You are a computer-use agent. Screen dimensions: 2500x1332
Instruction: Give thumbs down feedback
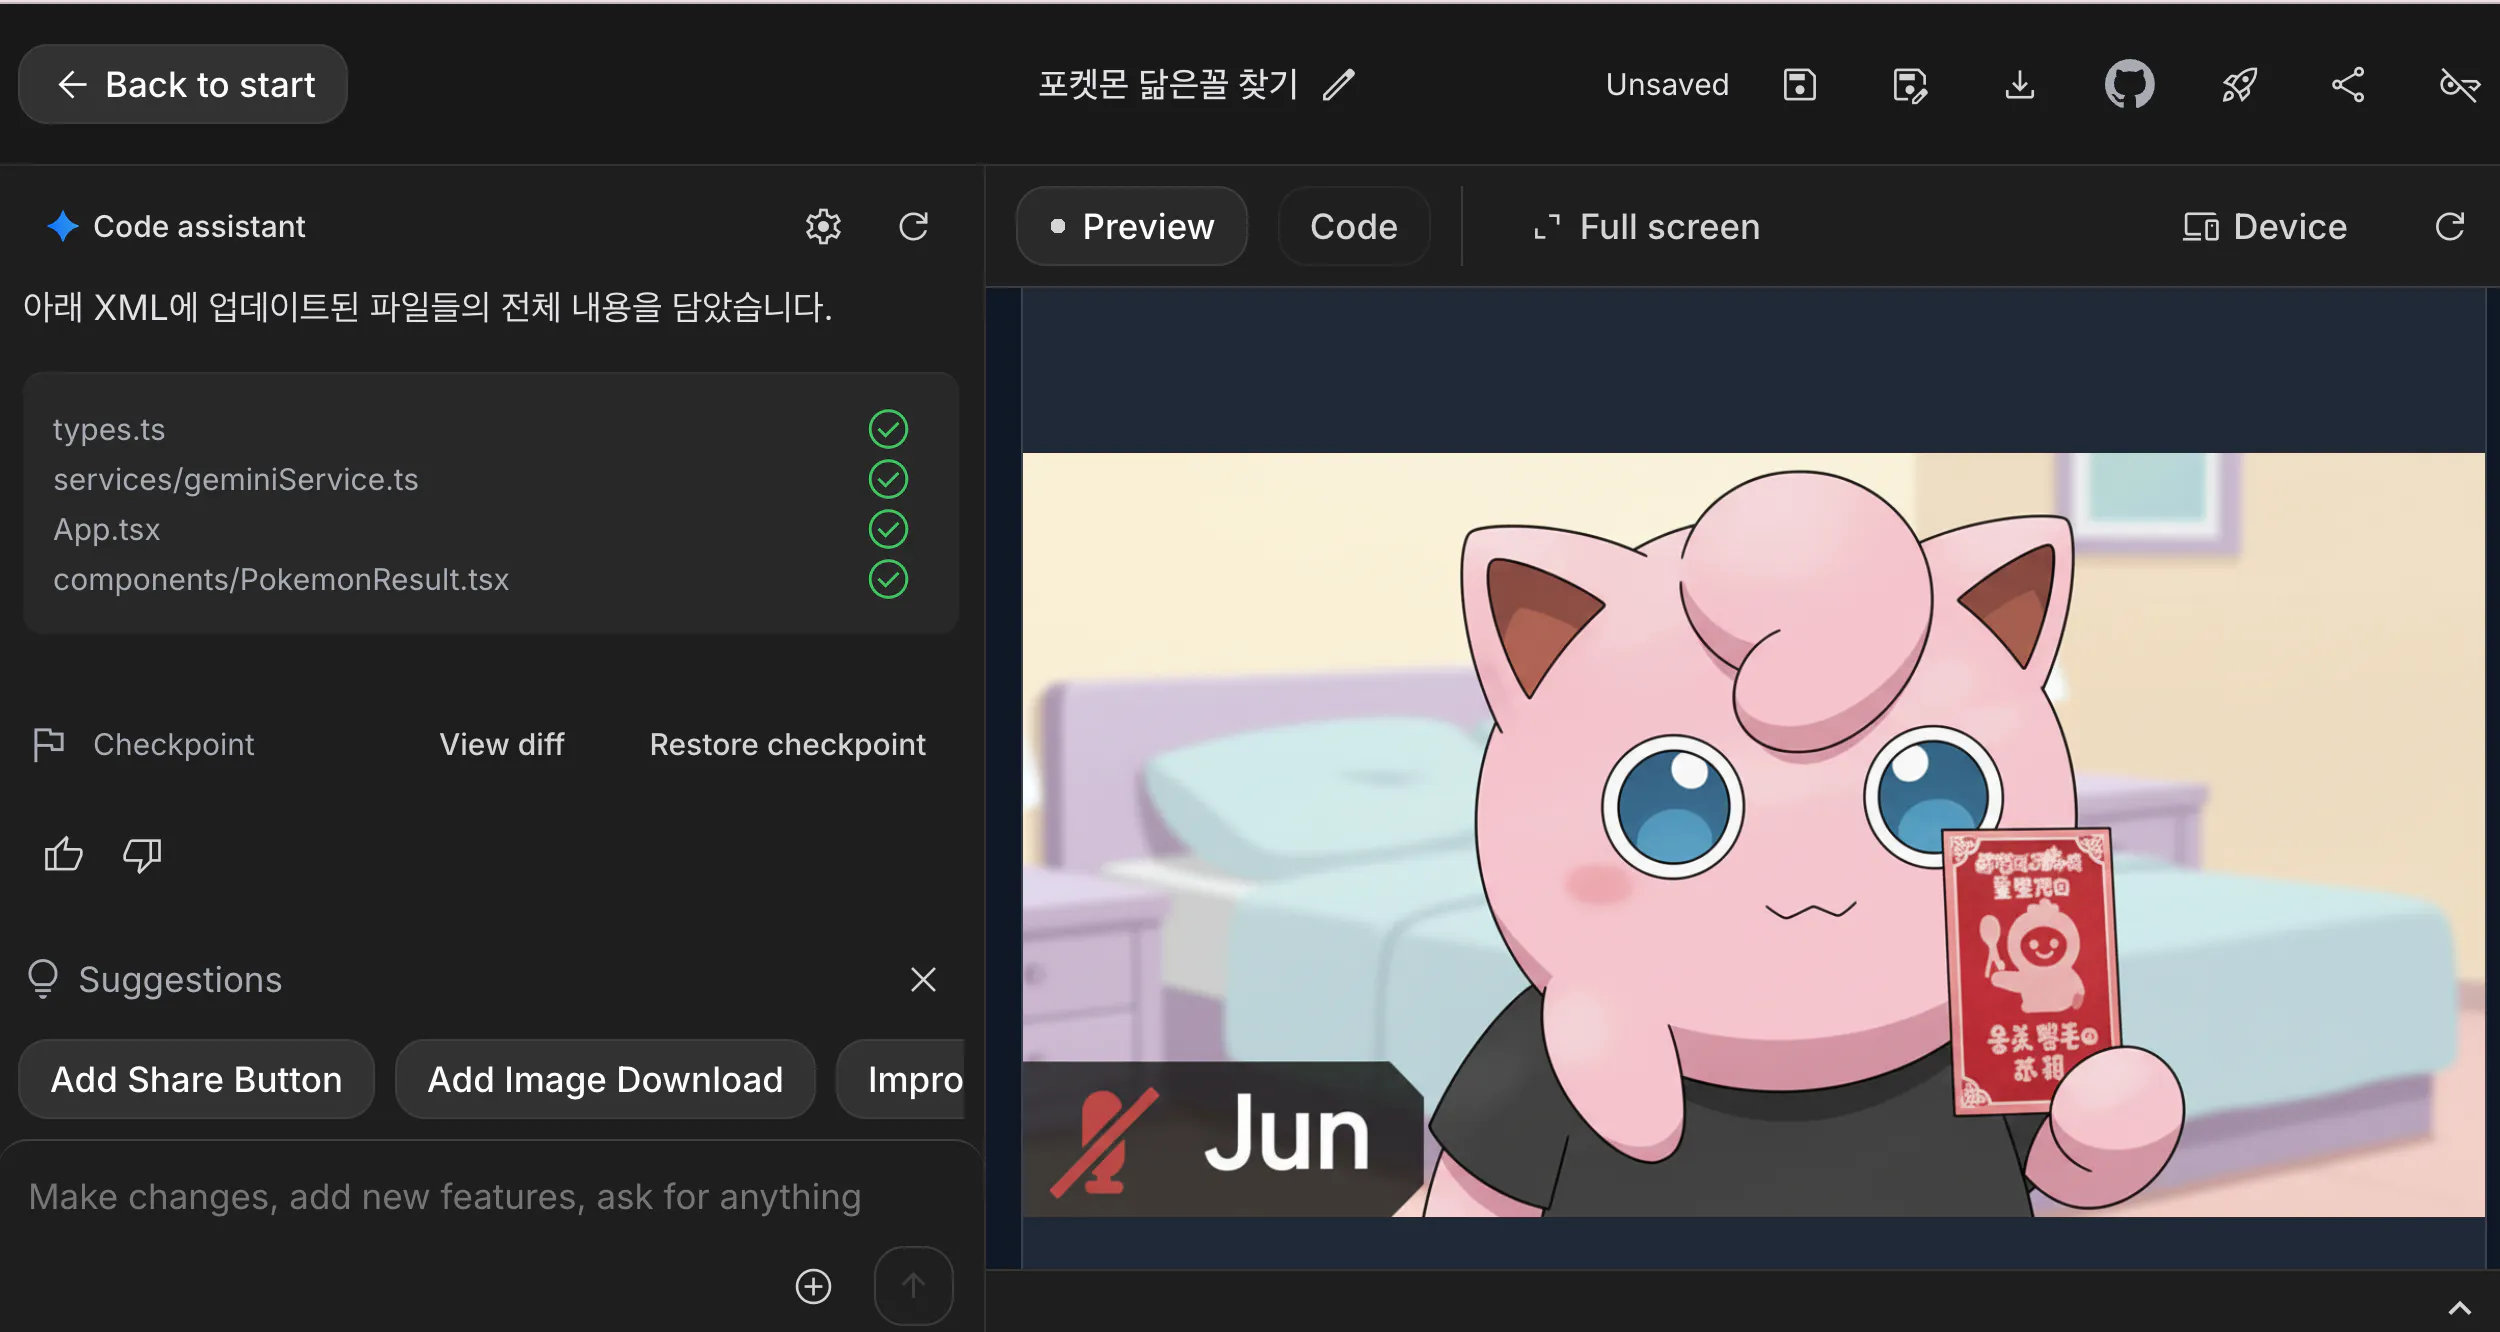[142, 855]
